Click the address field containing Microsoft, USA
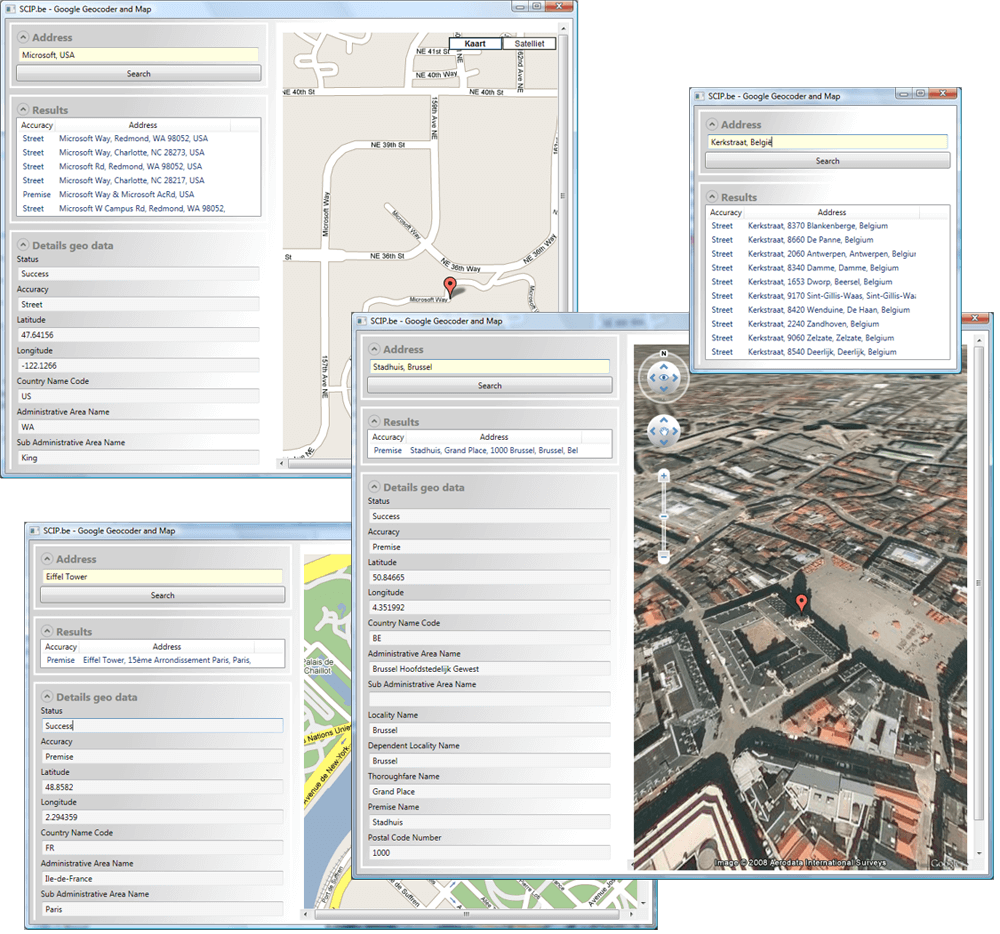 click(x=138, y=55)
